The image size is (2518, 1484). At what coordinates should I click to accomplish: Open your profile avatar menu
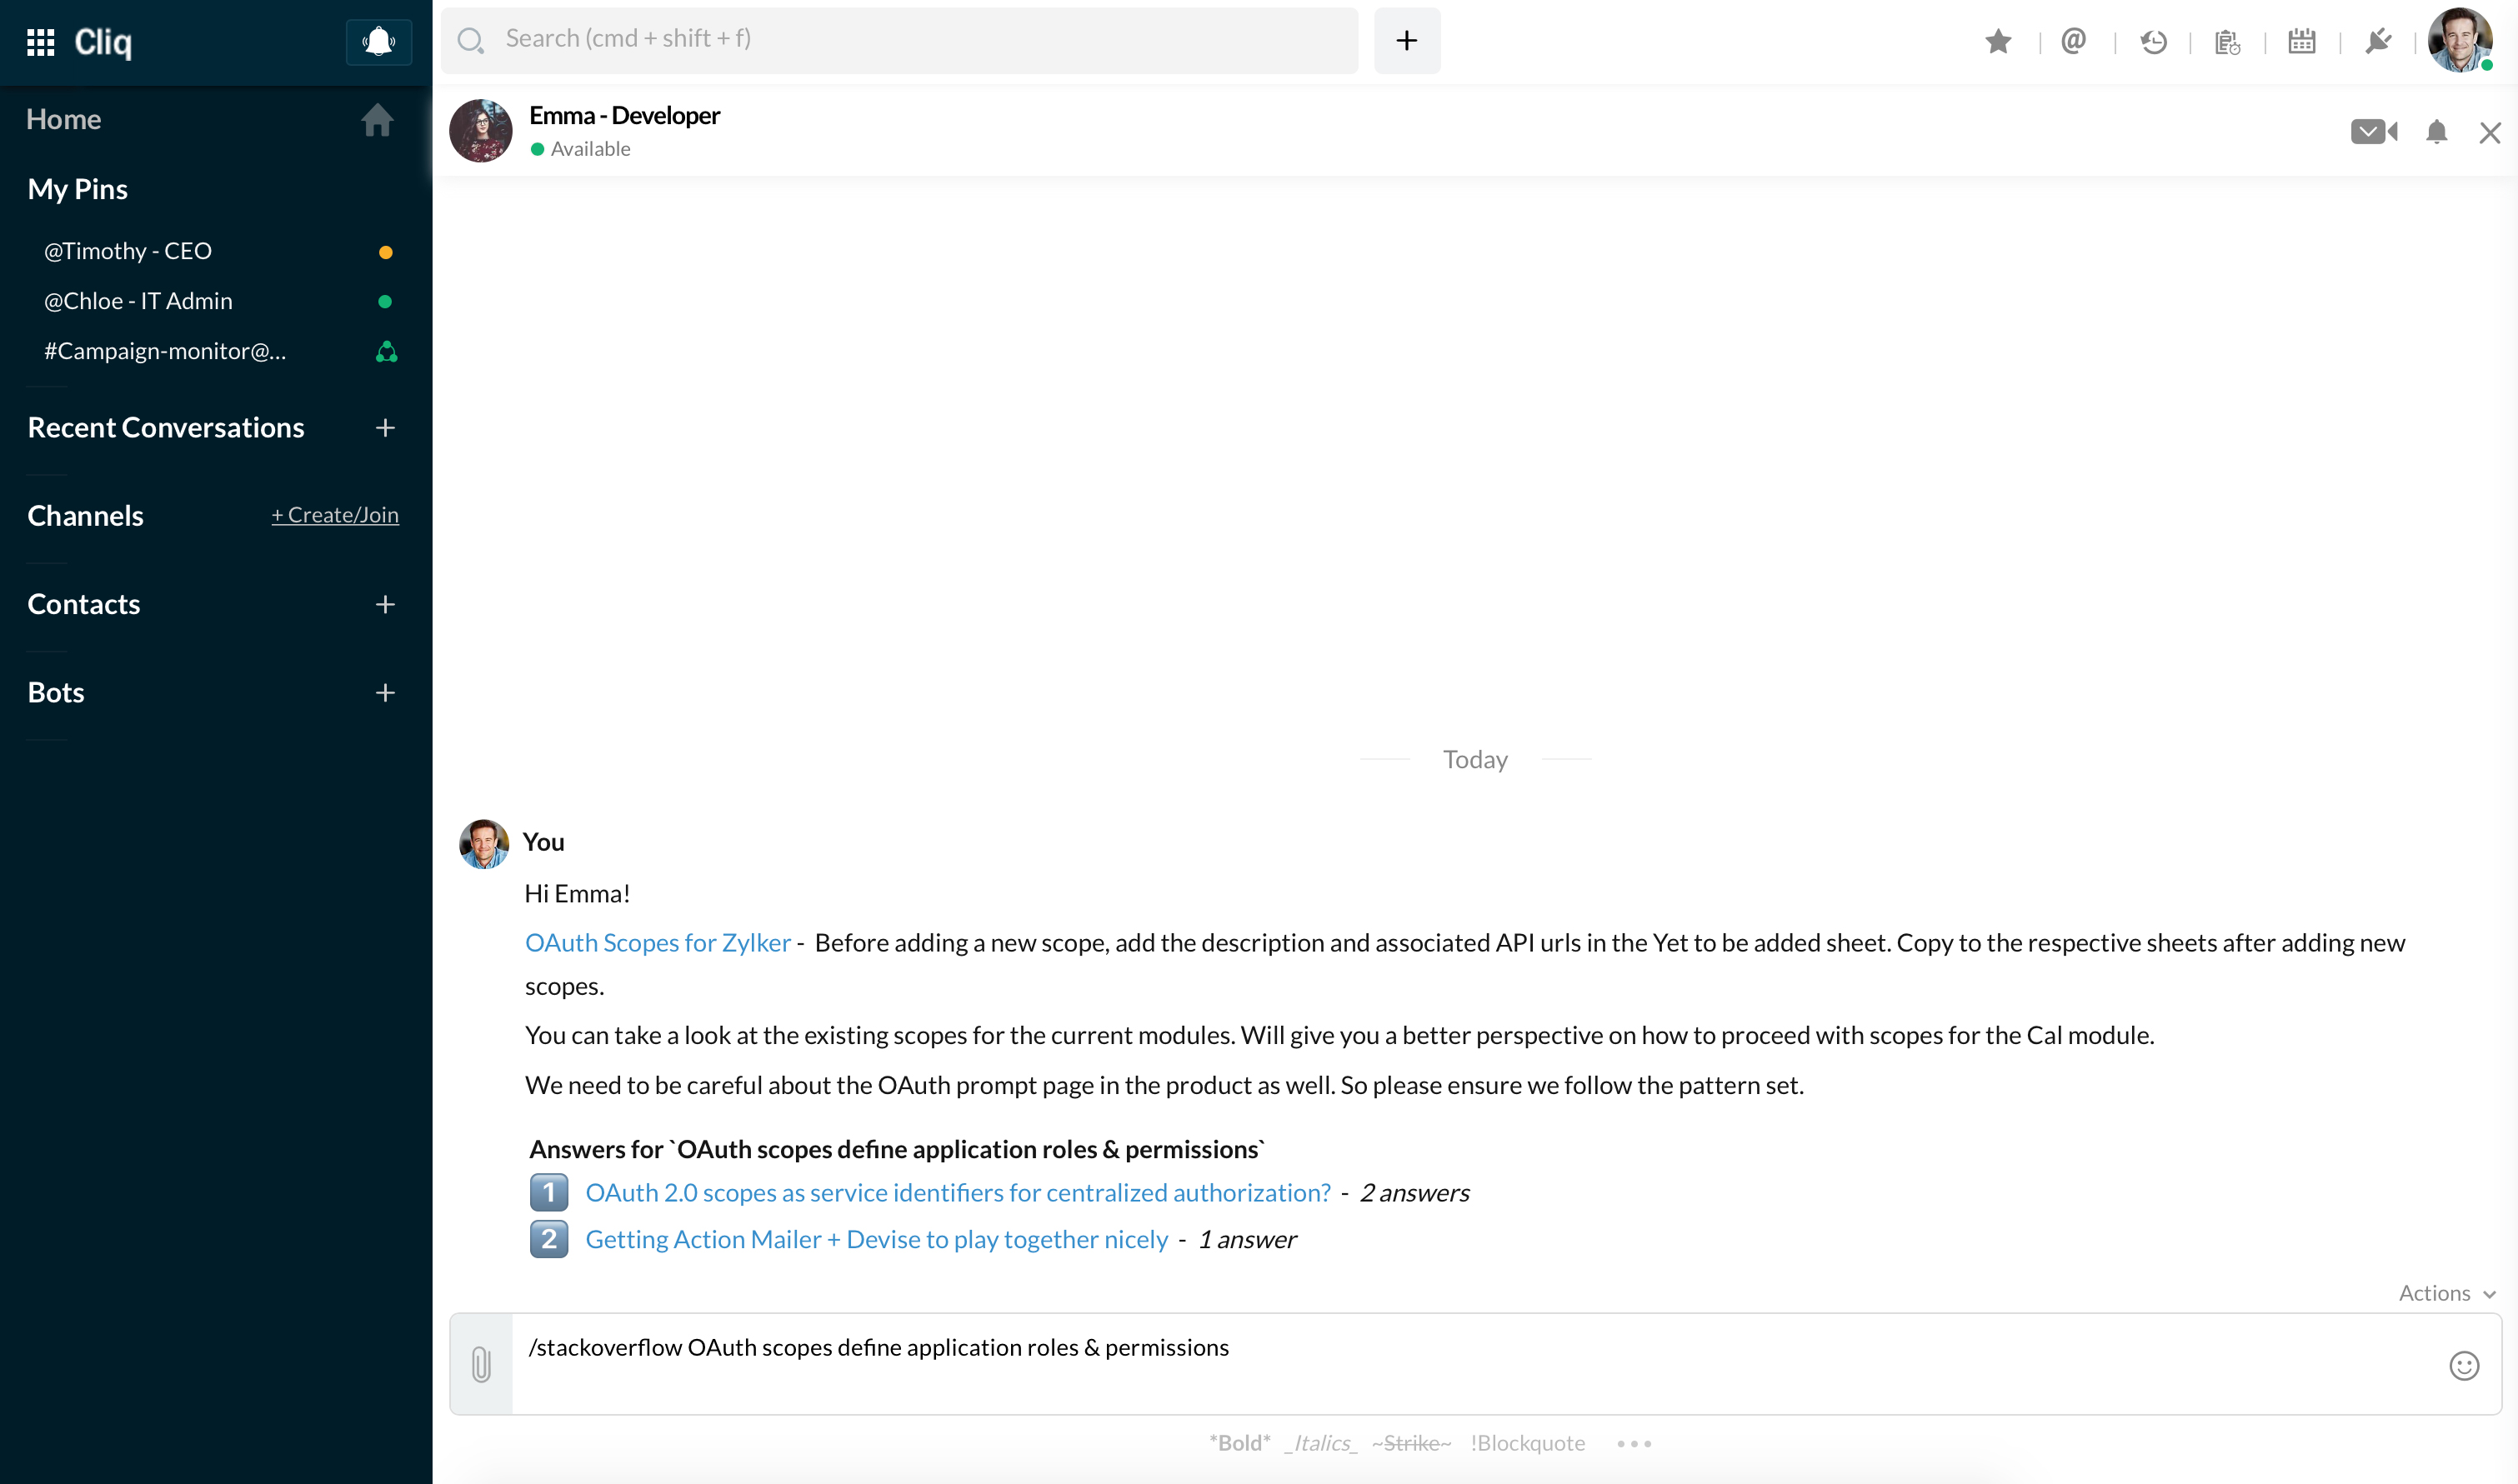tap(2461, 40)
